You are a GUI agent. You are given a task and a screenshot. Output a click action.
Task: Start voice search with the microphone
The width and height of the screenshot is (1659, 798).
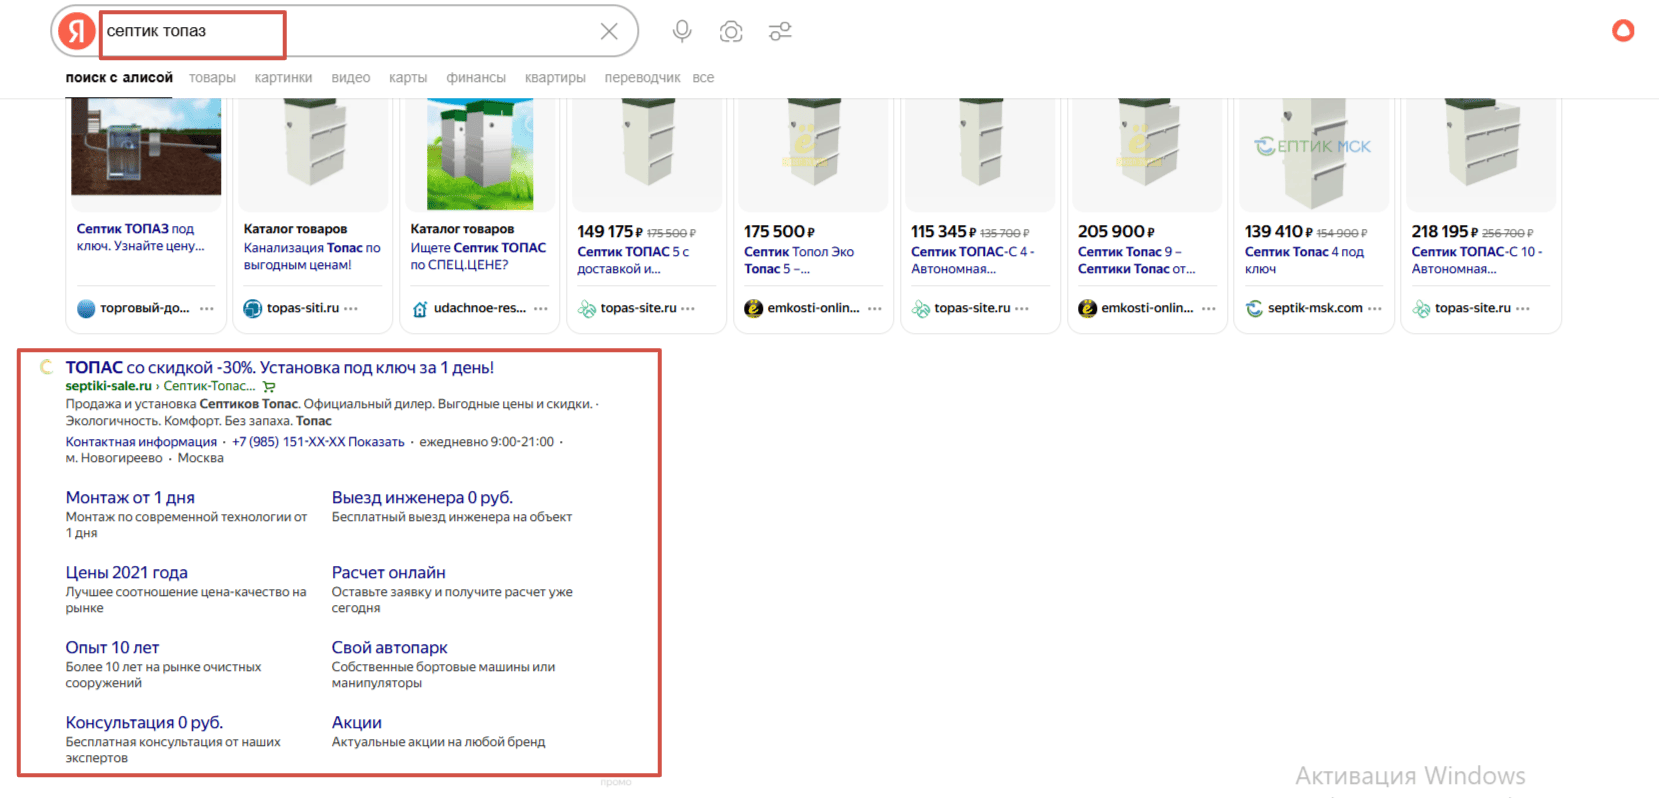click(x=682, y=31)
